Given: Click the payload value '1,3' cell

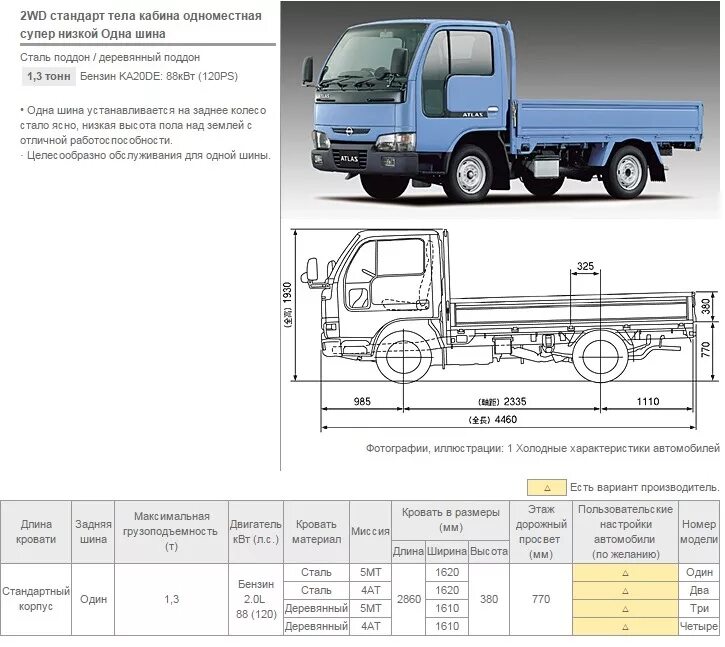Looking at the screenshot, I should tap(171, 599).
